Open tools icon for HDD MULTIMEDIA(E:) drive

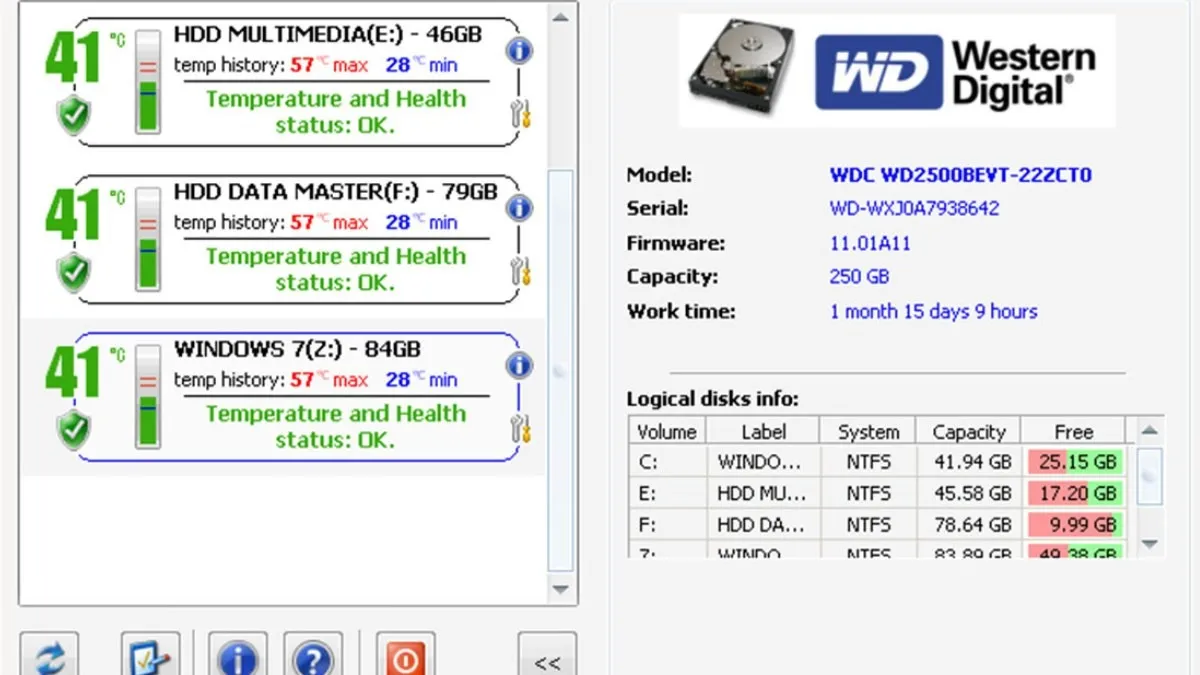point(520,113)
